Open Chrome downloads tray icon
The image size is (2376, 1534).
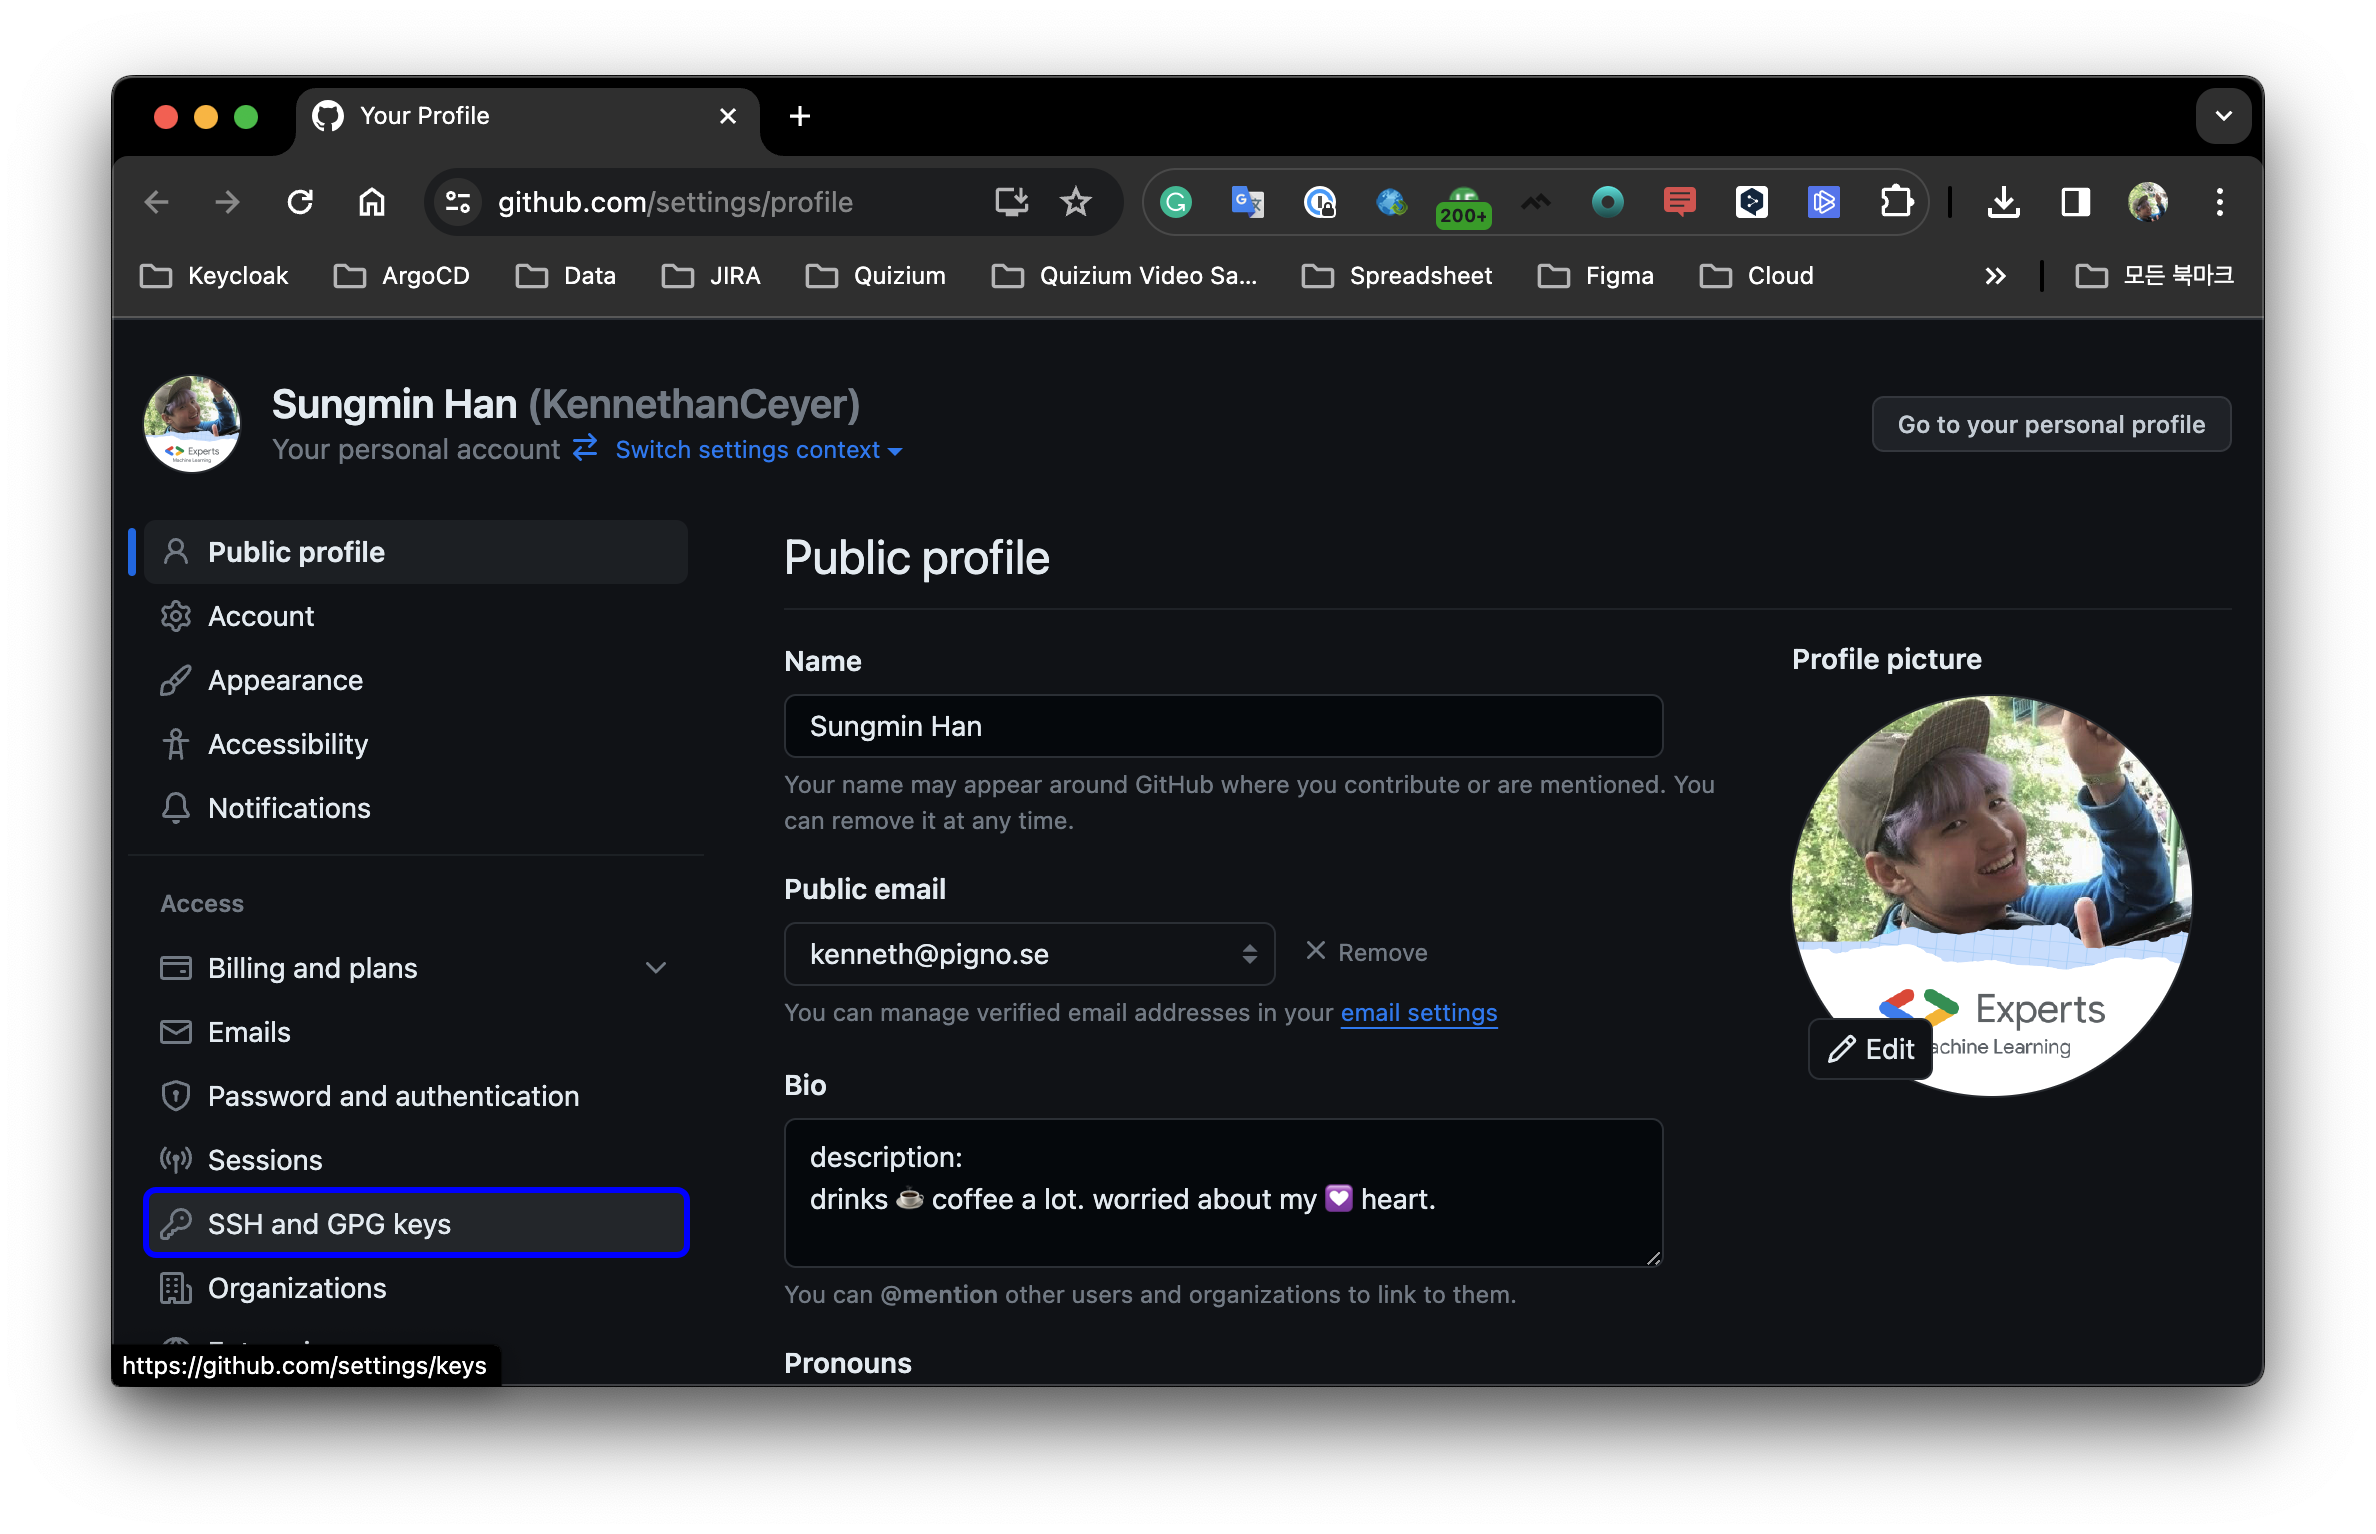2003,203
